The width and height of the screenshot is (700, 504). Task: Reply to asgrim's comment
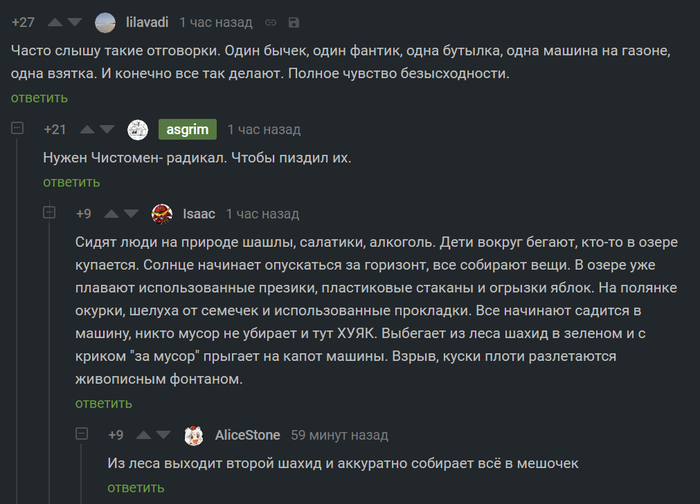(x=71, y=182)
